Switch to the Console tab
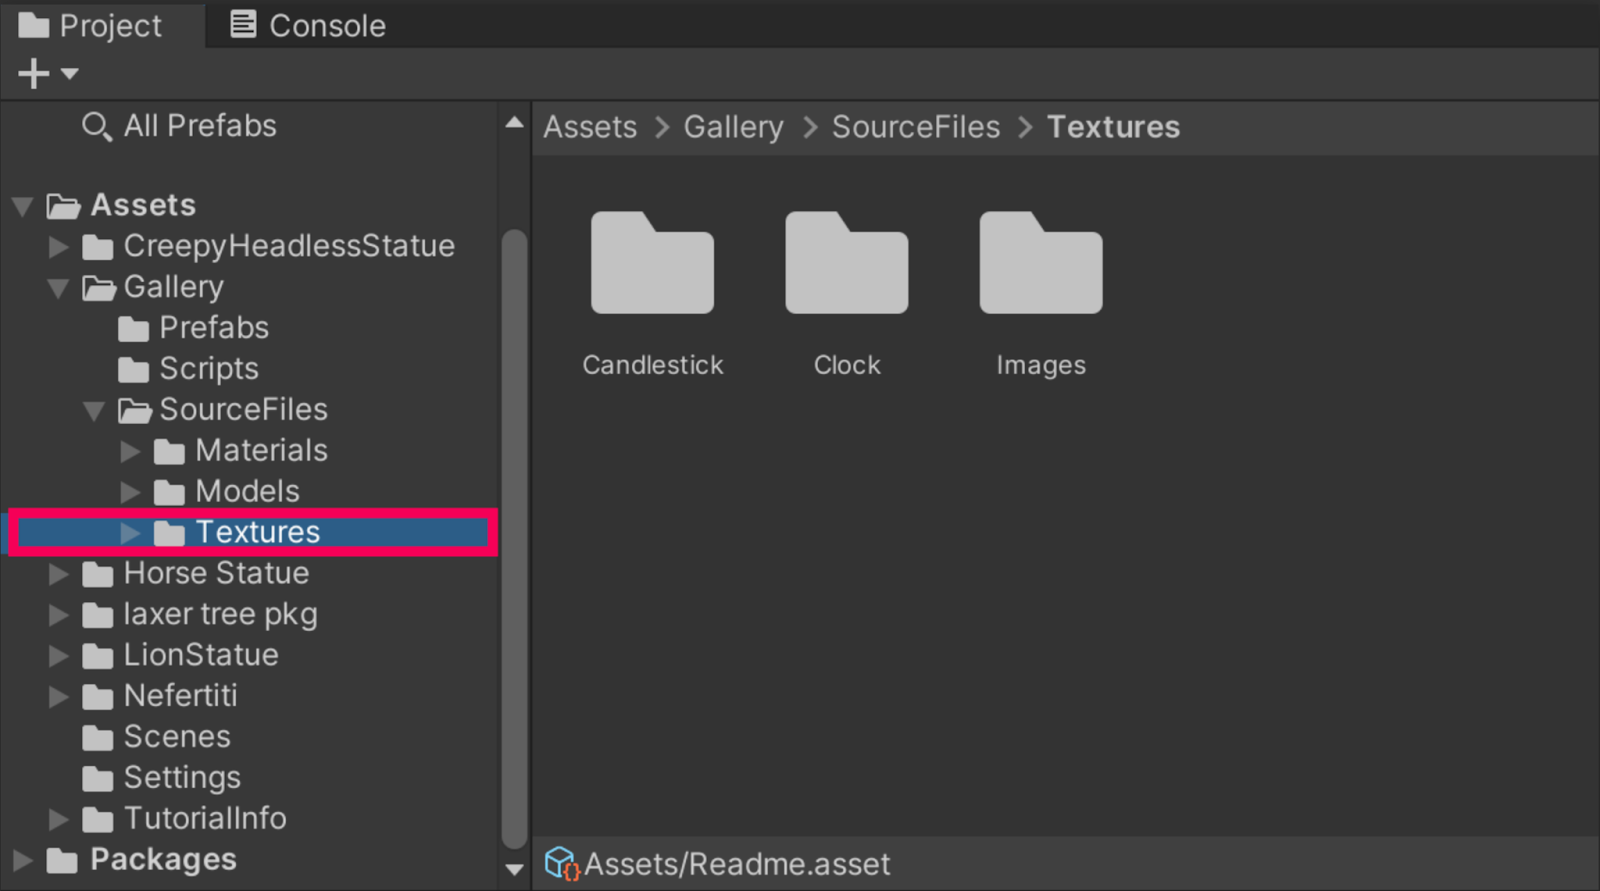 pos(308,25)
